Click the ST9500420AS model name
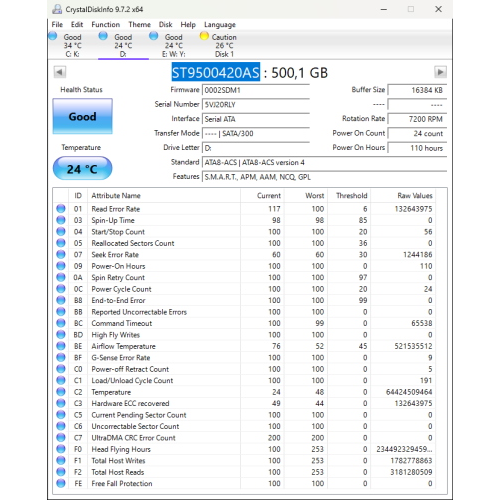This screenshot has width=500, height=500. (x=216, y=72)
